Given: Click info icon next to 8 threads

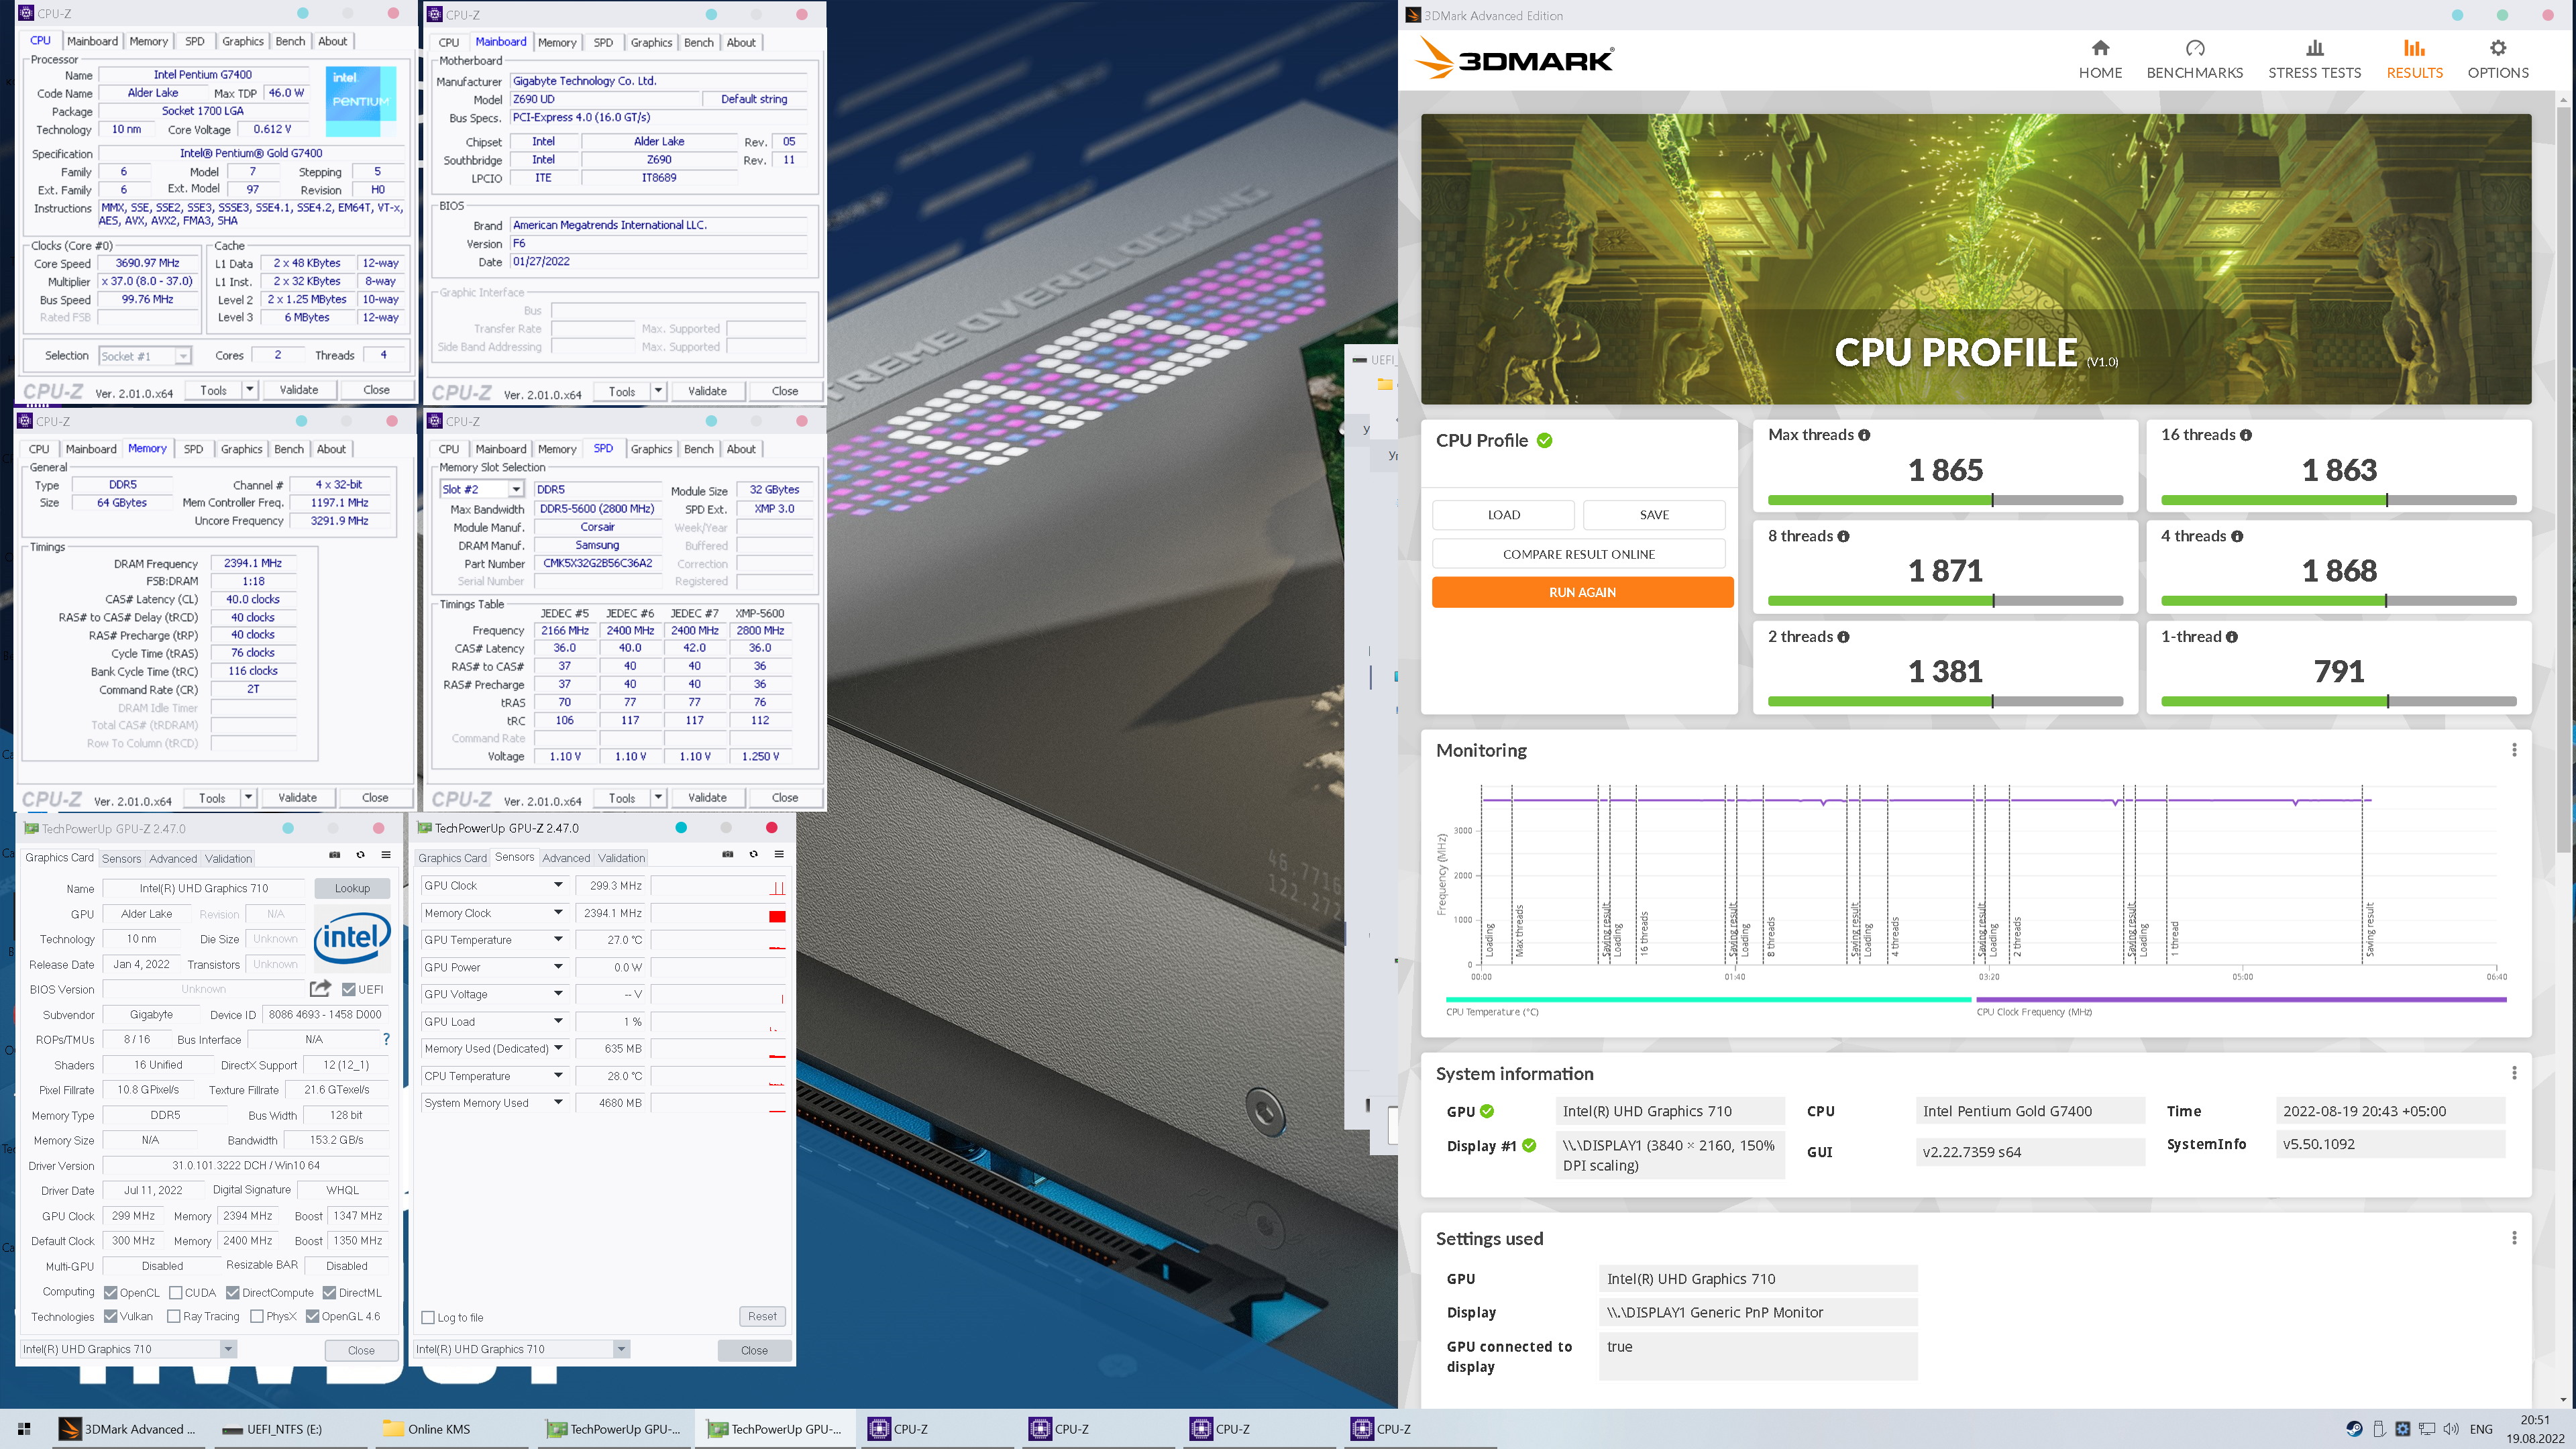Looking at the screenshot, I should (1843, 537).
